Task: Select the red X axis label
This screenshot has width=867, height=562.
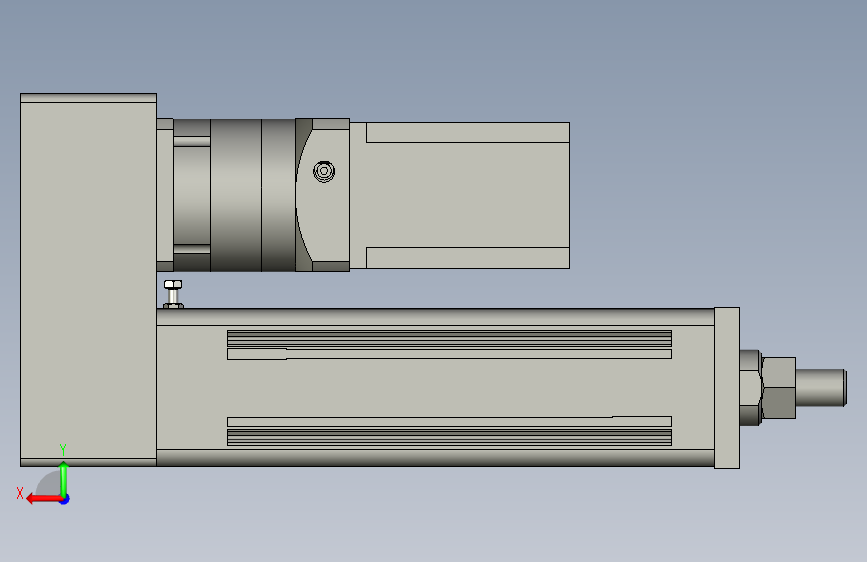Action: 20,493
